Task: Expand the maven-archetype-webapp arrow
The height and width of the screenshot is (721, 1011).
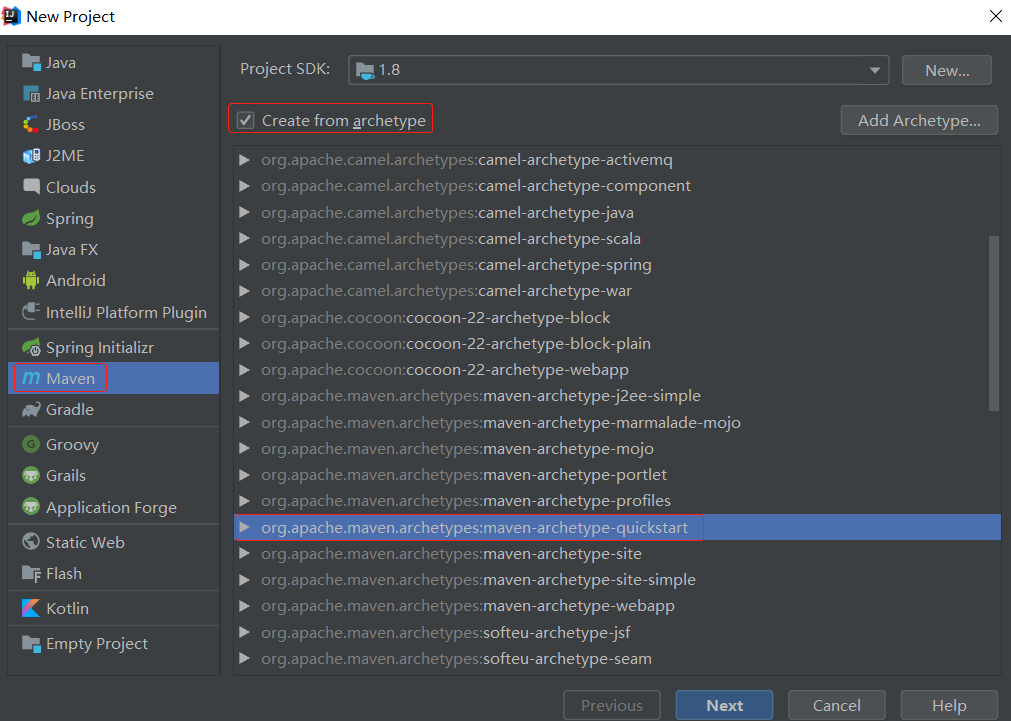Action: point(244,606)
